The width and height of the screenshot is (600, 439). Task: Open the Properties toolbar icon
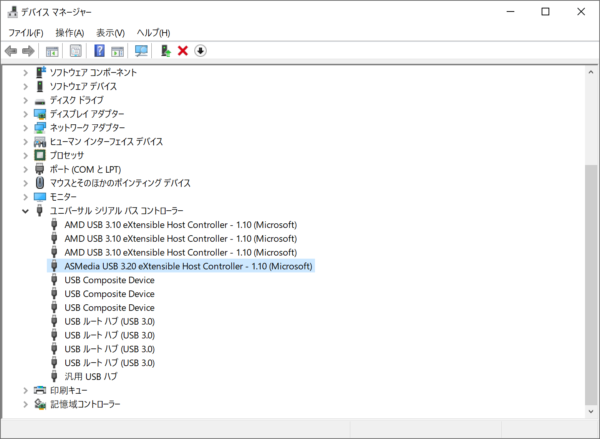[76, 51]
